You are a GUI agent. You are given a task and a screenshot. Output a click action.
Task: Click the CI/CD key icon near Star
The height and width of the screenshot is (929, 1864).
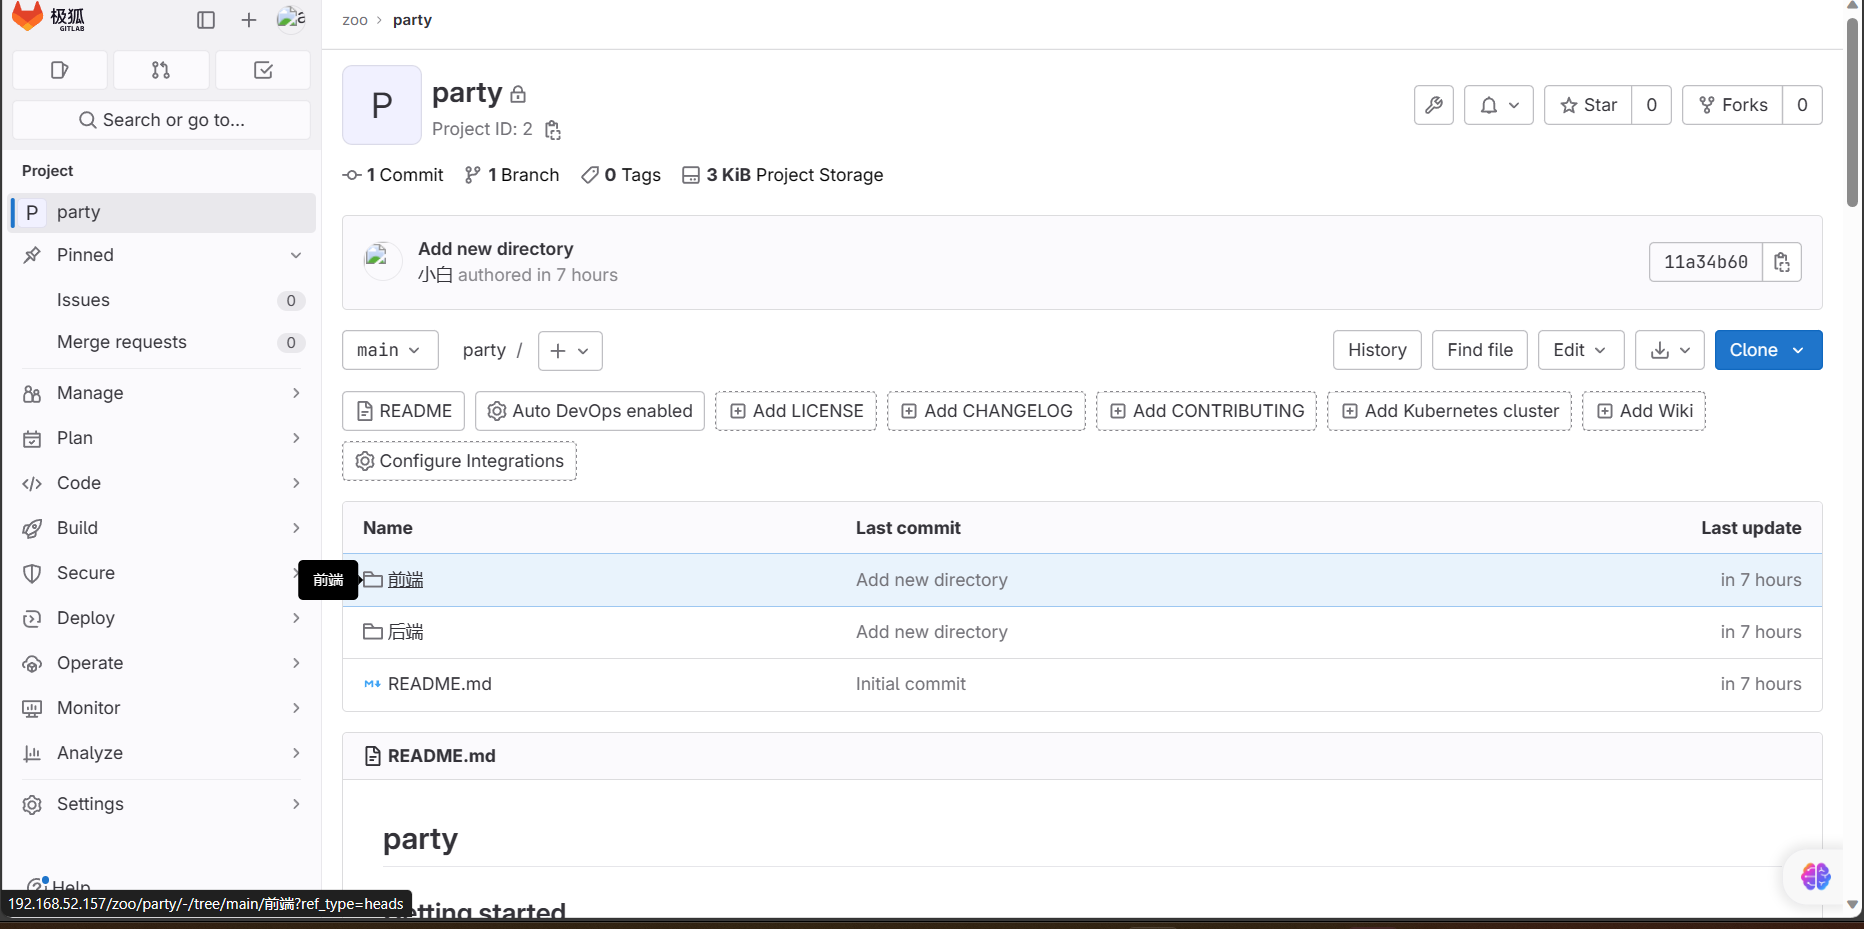1433,105
